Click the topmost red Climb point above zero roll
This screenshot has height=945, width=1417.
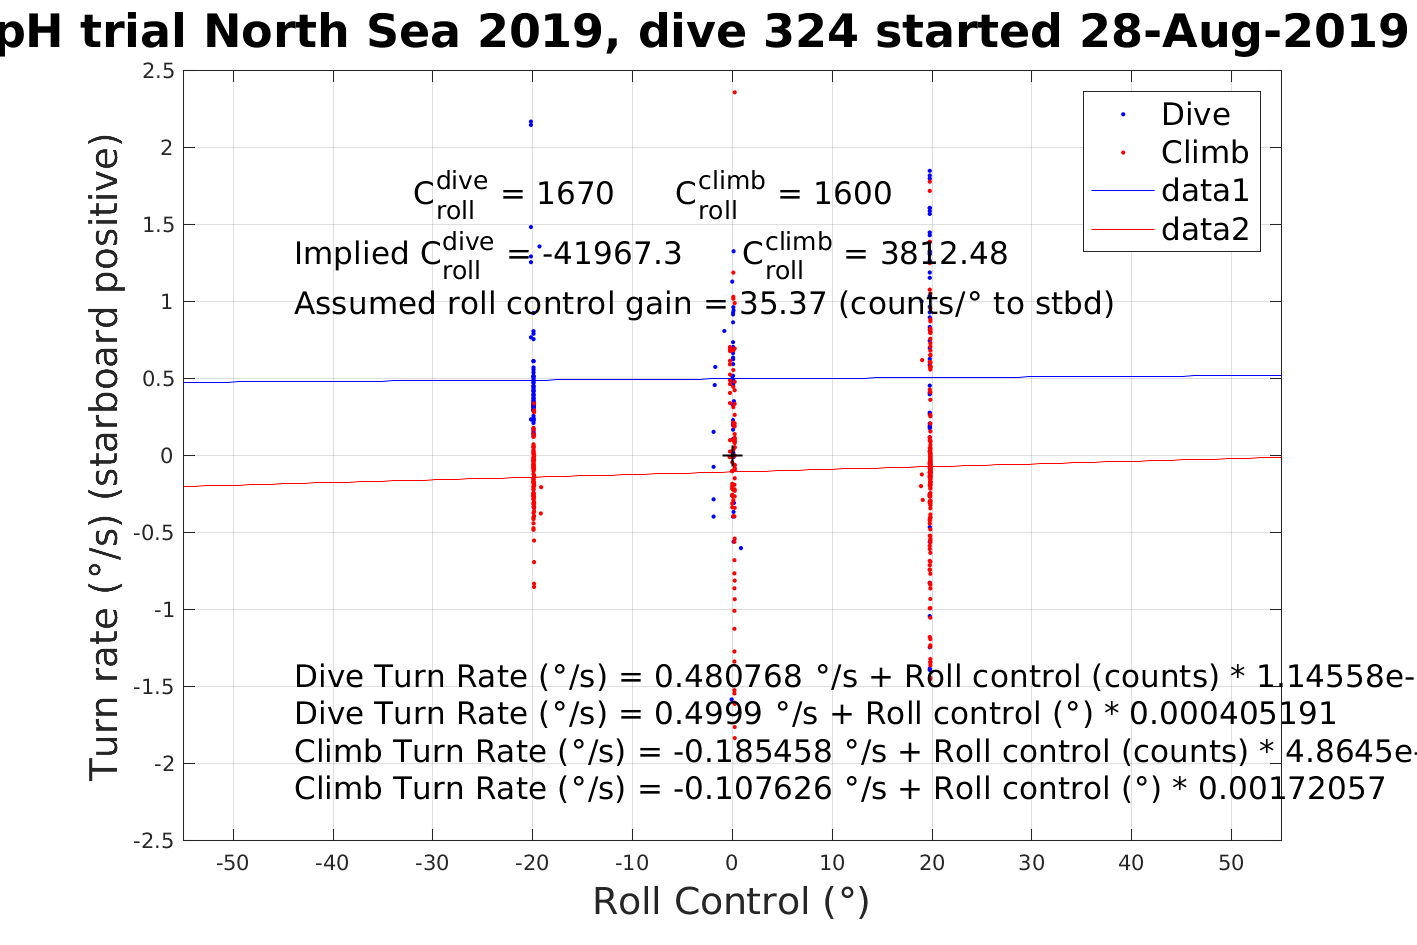pos(734,93)
